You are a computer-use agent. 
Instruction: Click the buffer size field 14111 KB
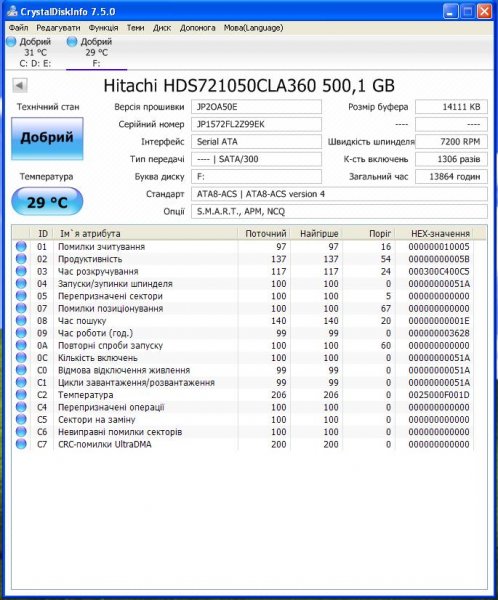pos(451,107)
